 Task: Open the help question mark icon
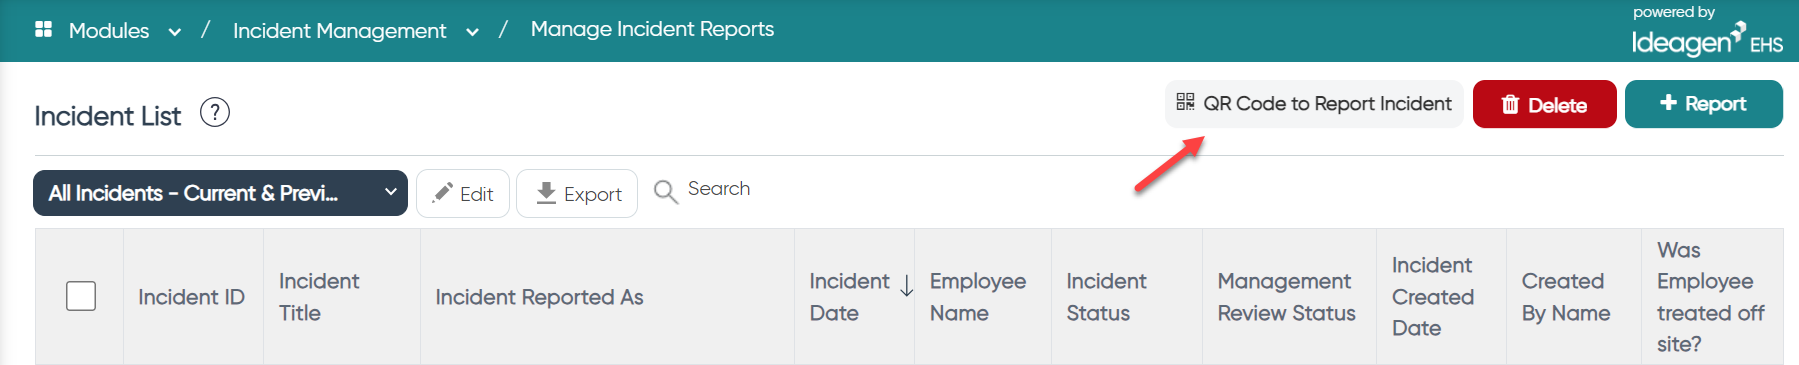(215, 112)
